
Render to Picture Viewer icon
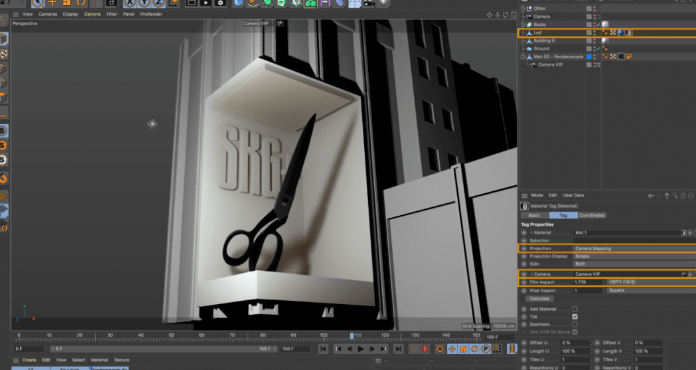coord(206,3)
